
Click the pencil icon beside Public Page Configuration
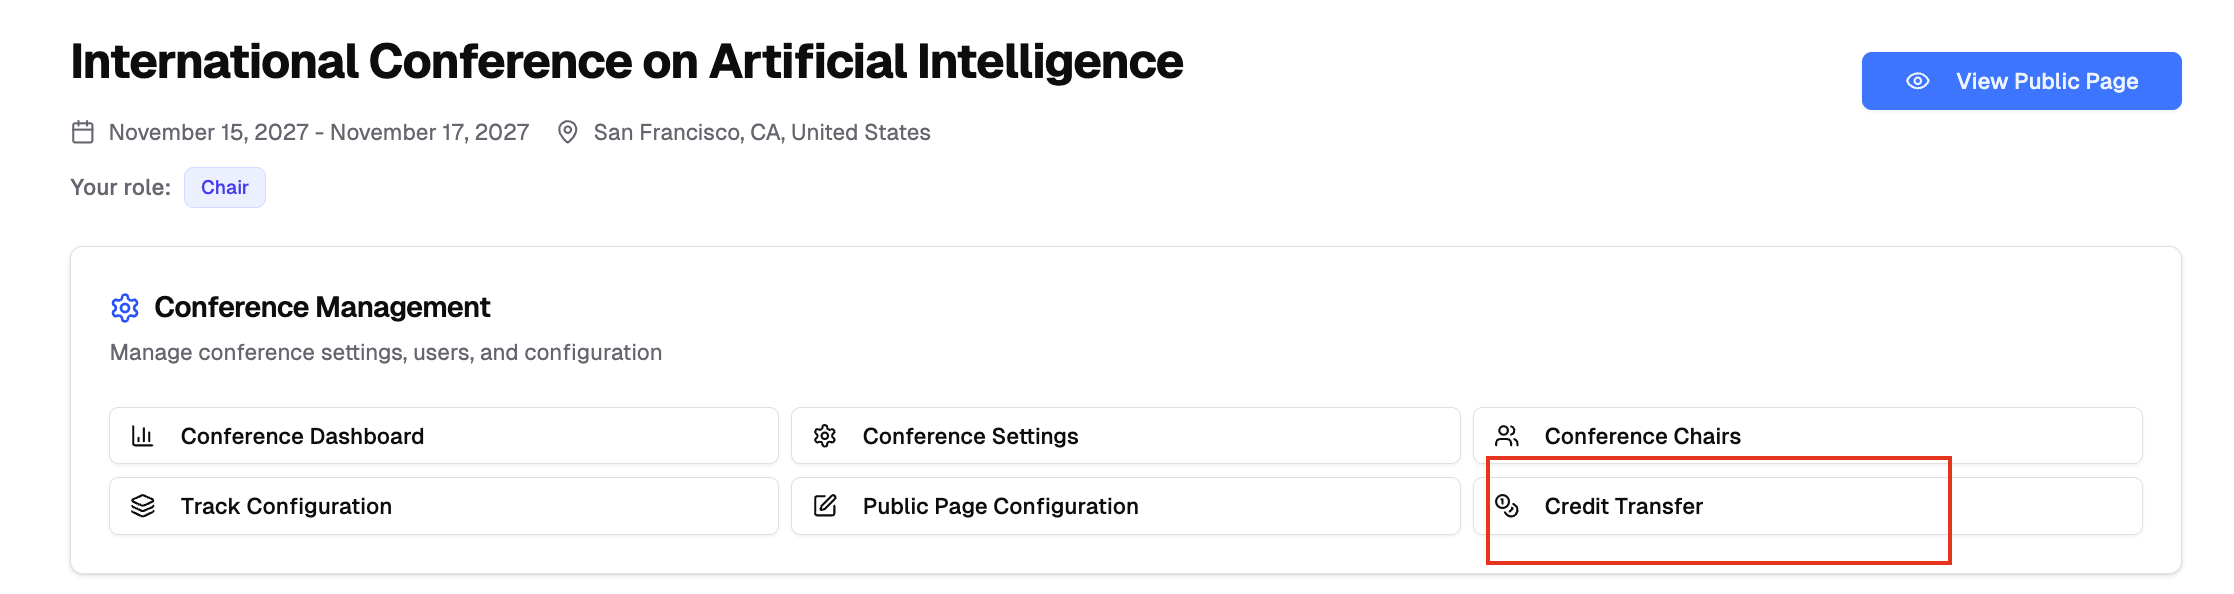click(825, 506)
